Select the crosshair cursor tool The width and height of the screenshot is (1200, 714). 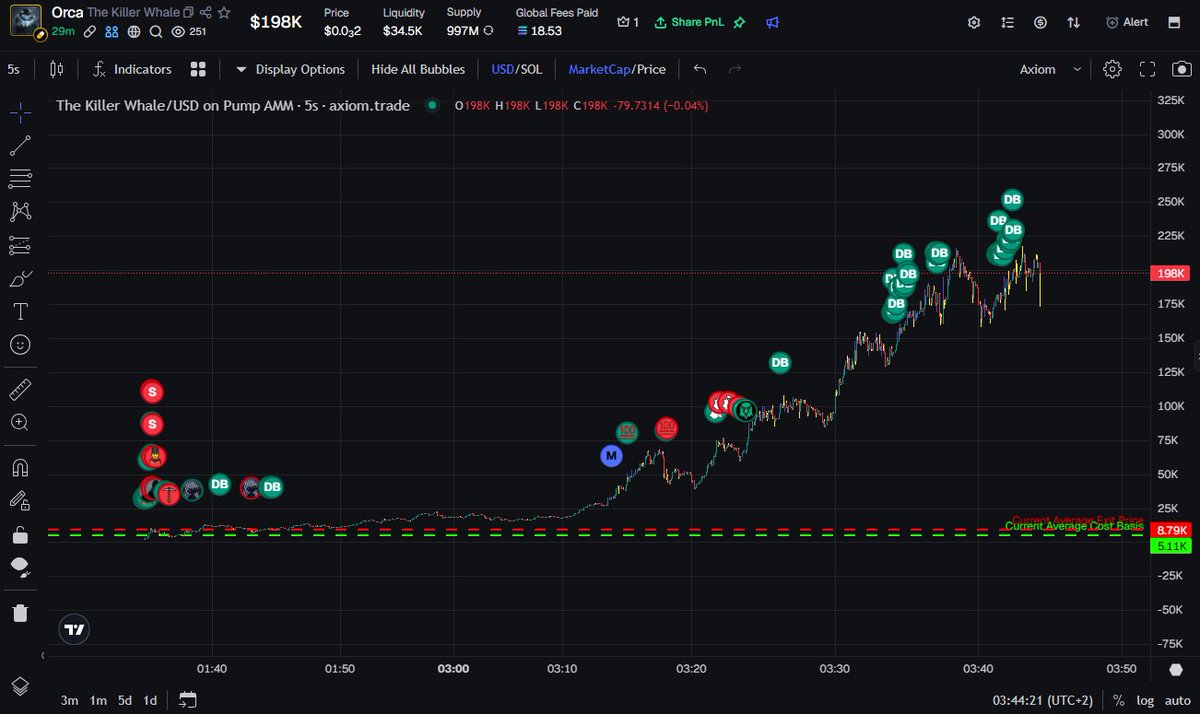[19, 111]
